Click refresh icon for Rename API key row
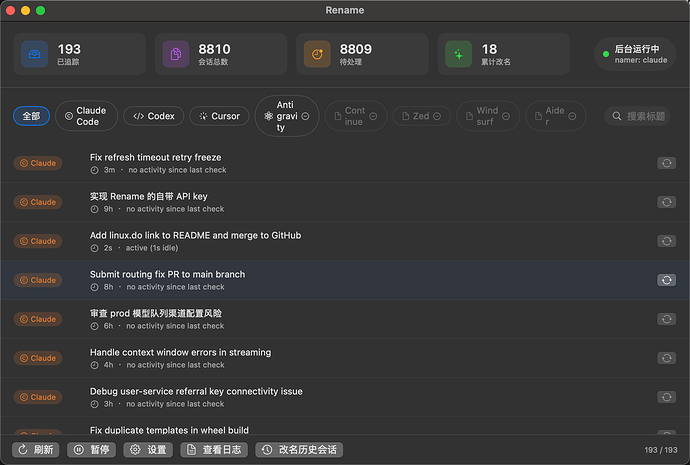 (666, 202)
